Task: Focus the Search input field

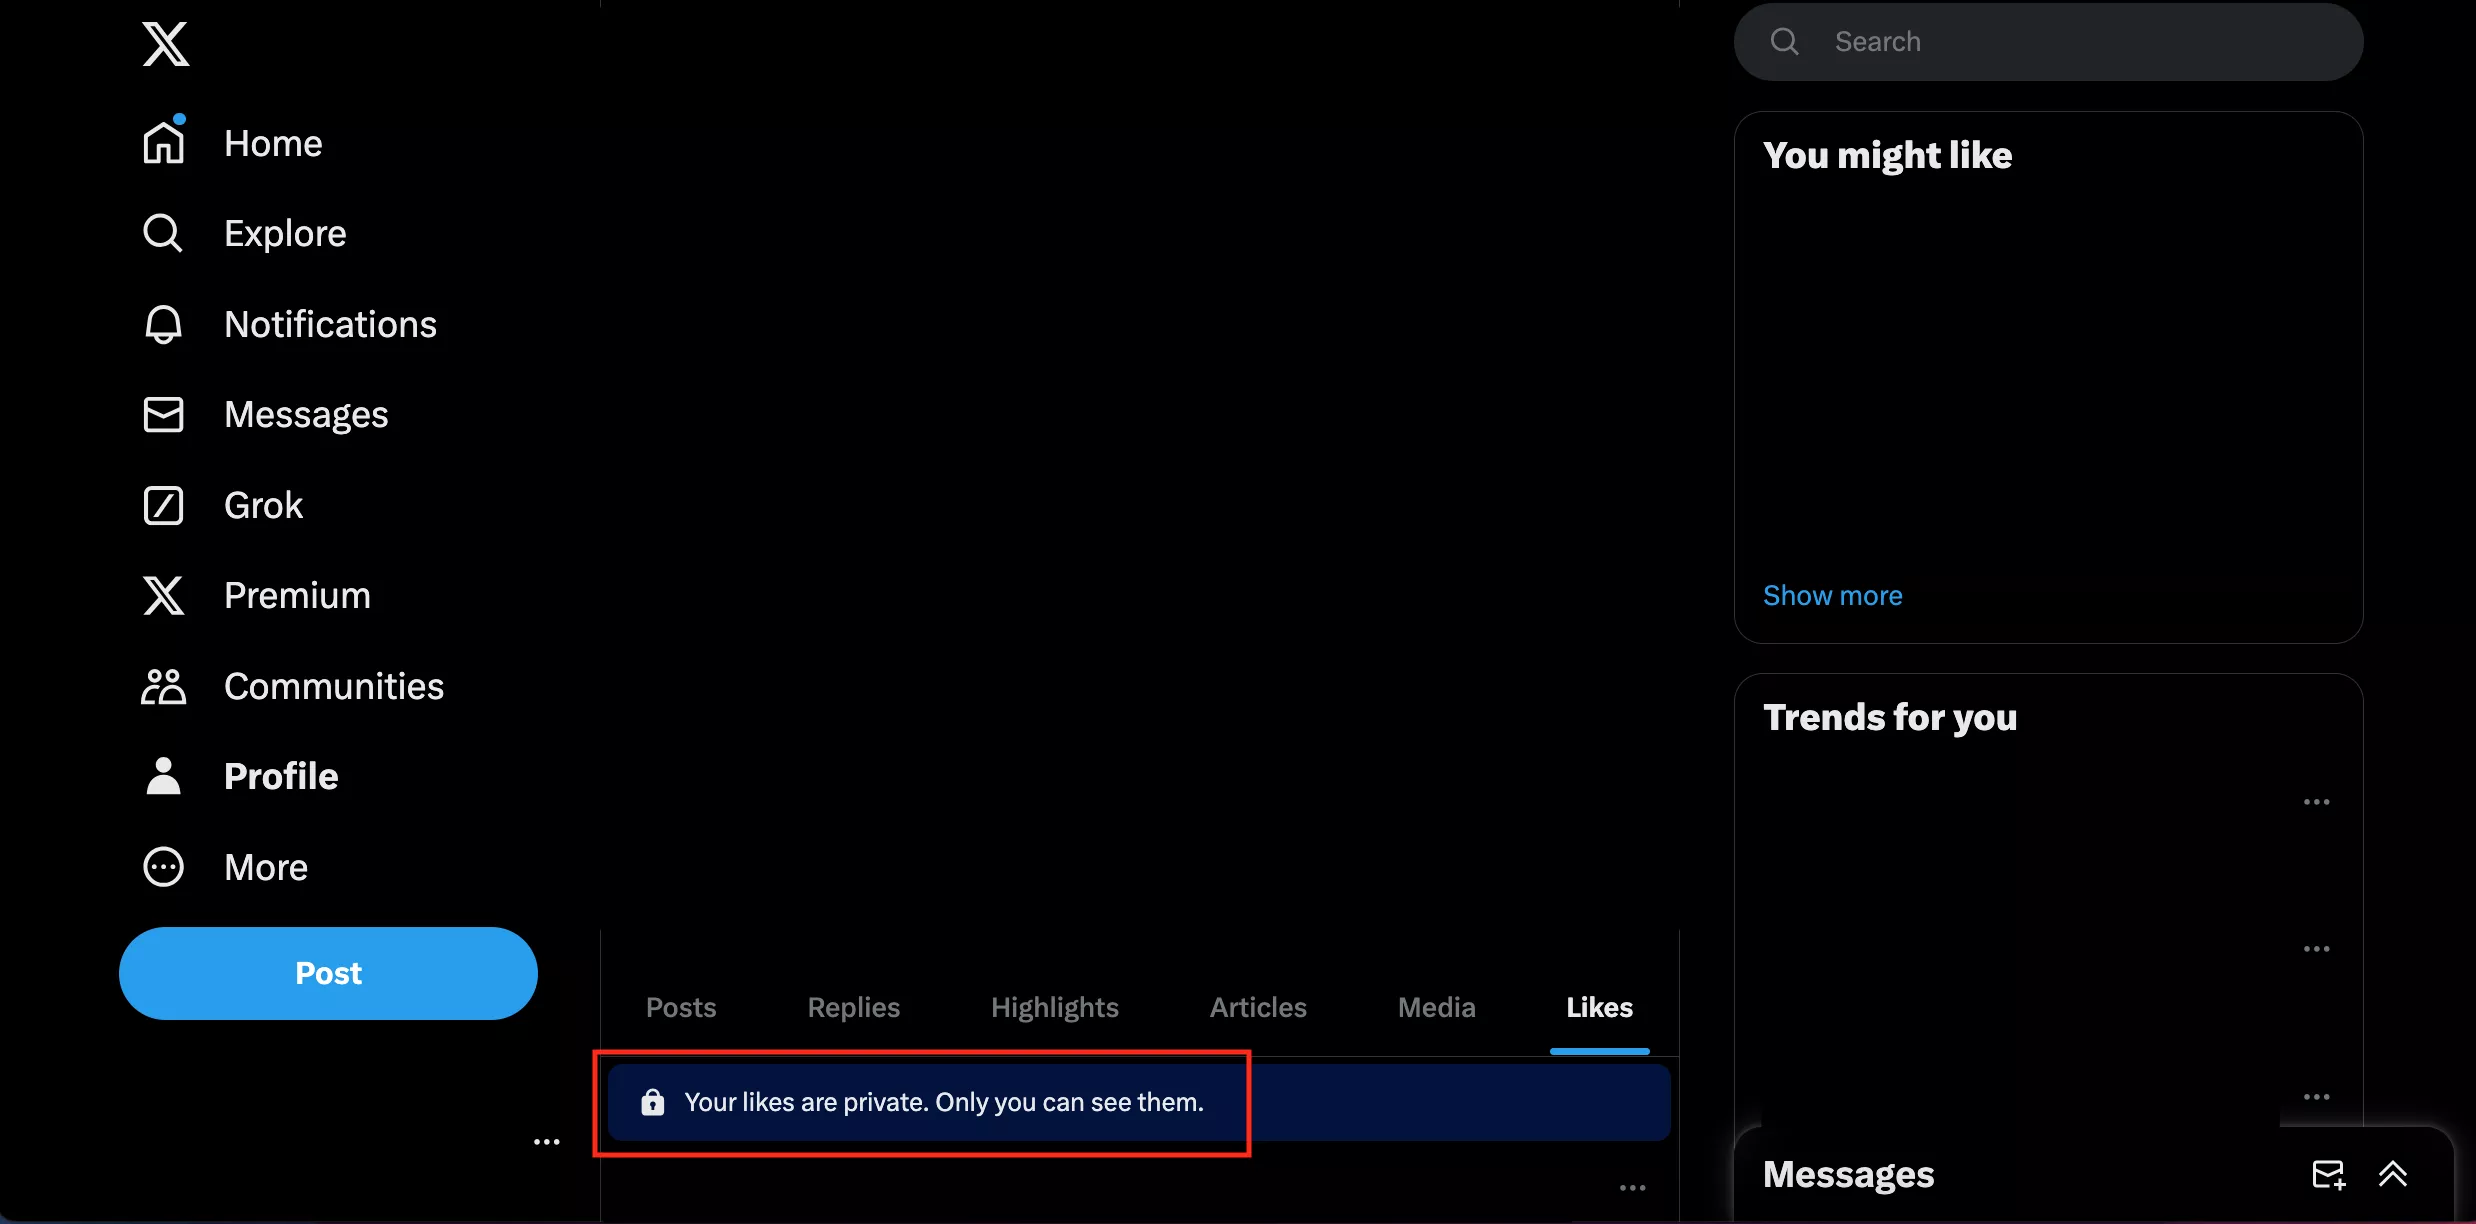Action: point(2080,42)
